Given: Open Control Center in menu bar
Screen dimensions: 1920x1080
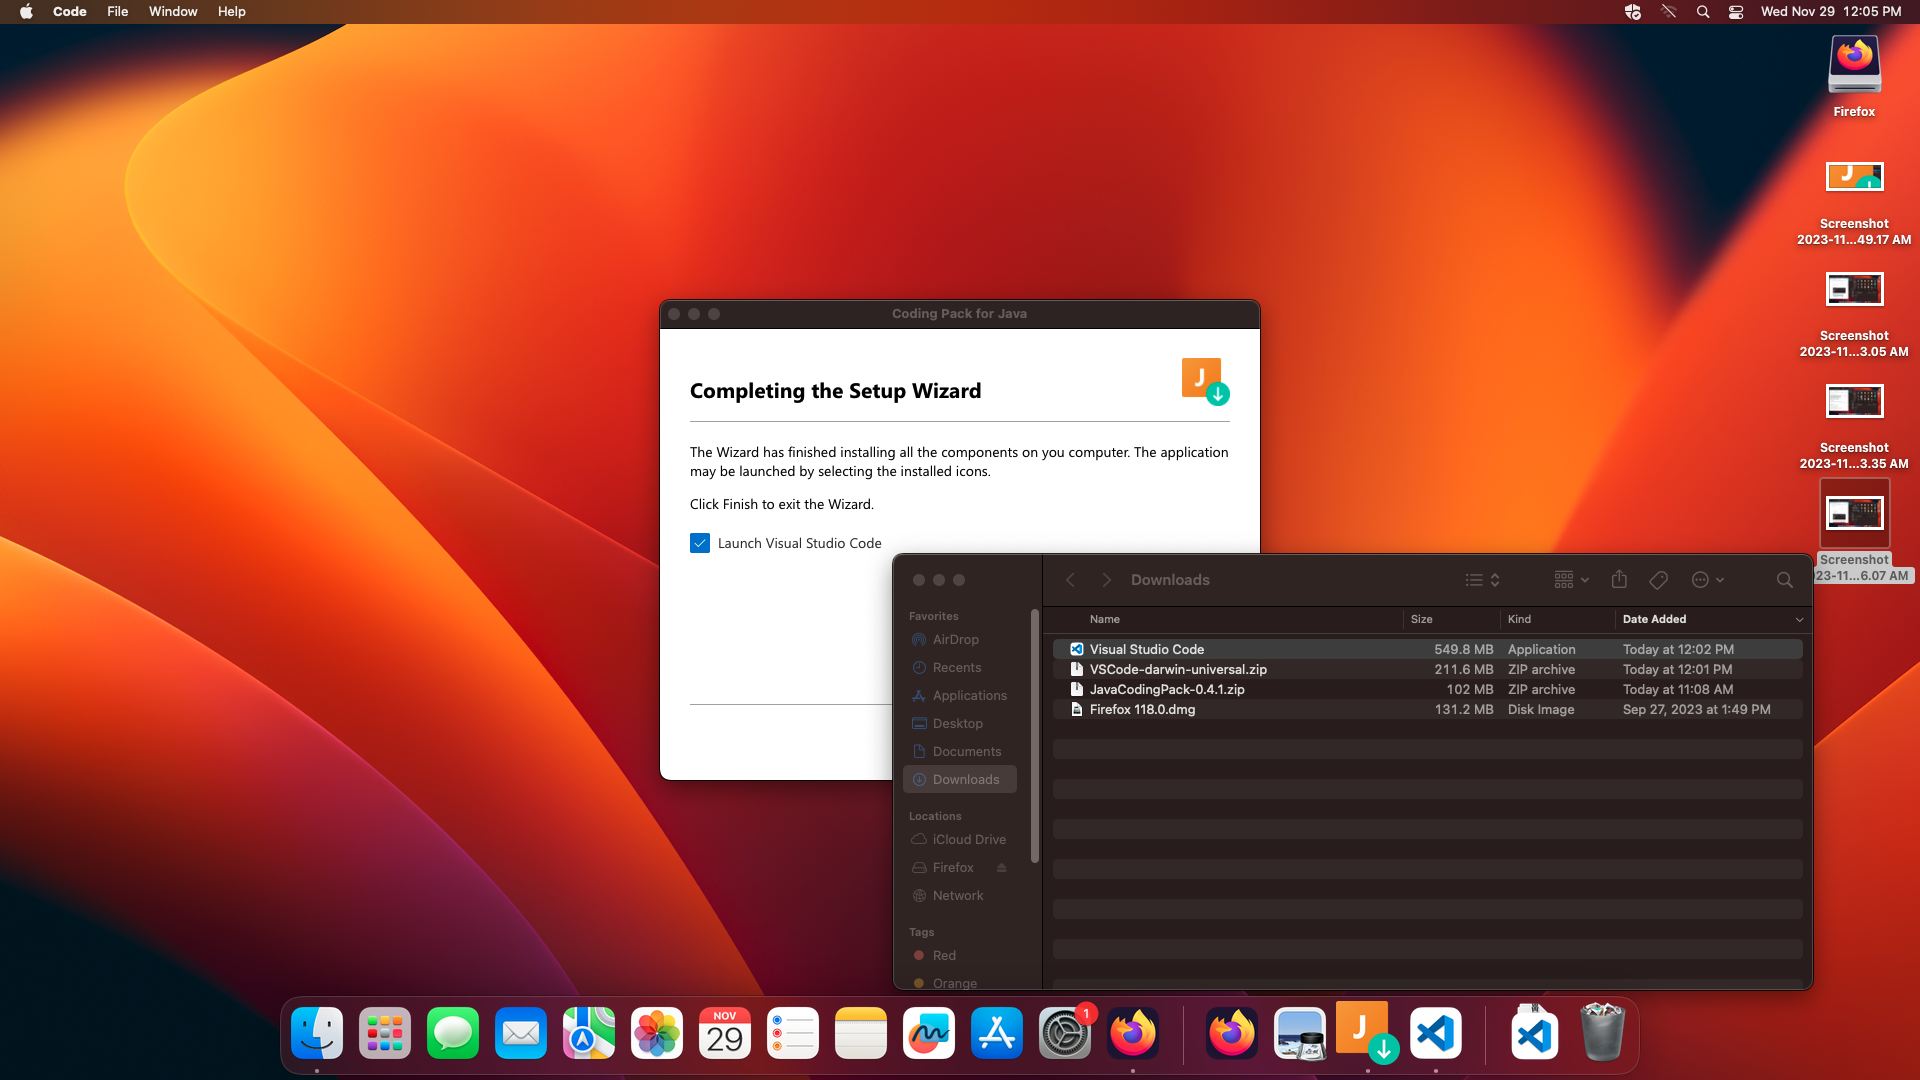Looking at the screenshot, I should click(1736, 11).
